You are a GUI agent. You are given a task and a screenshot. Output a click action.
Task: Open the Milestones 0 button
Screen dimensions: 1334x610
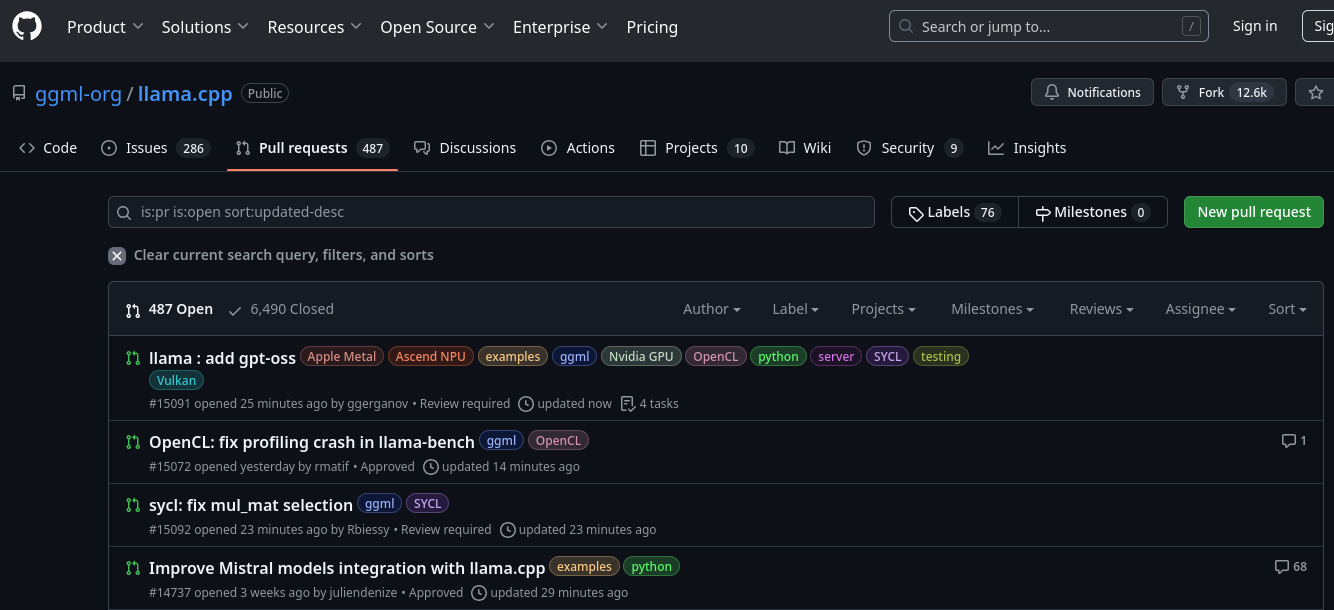pos(1093,212)
